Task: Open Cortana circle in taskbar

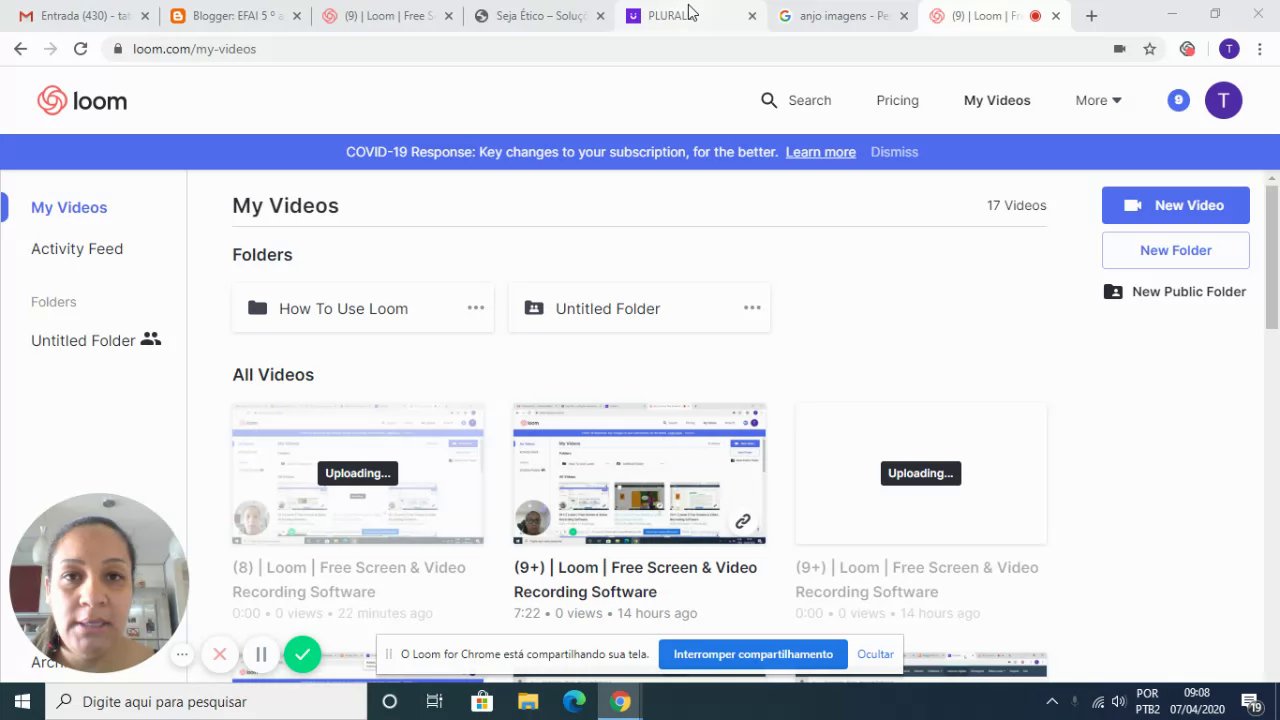Action: pyautogui.click(x=390, y=701)
